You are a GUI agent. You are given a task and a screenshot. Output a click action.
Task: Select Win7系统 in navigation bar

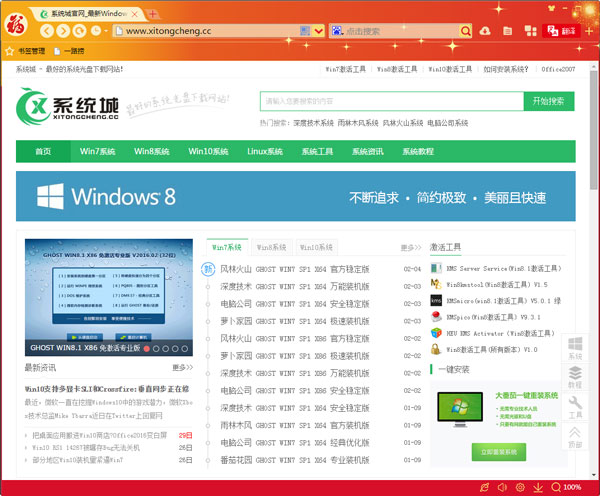[x=98, y=152]
